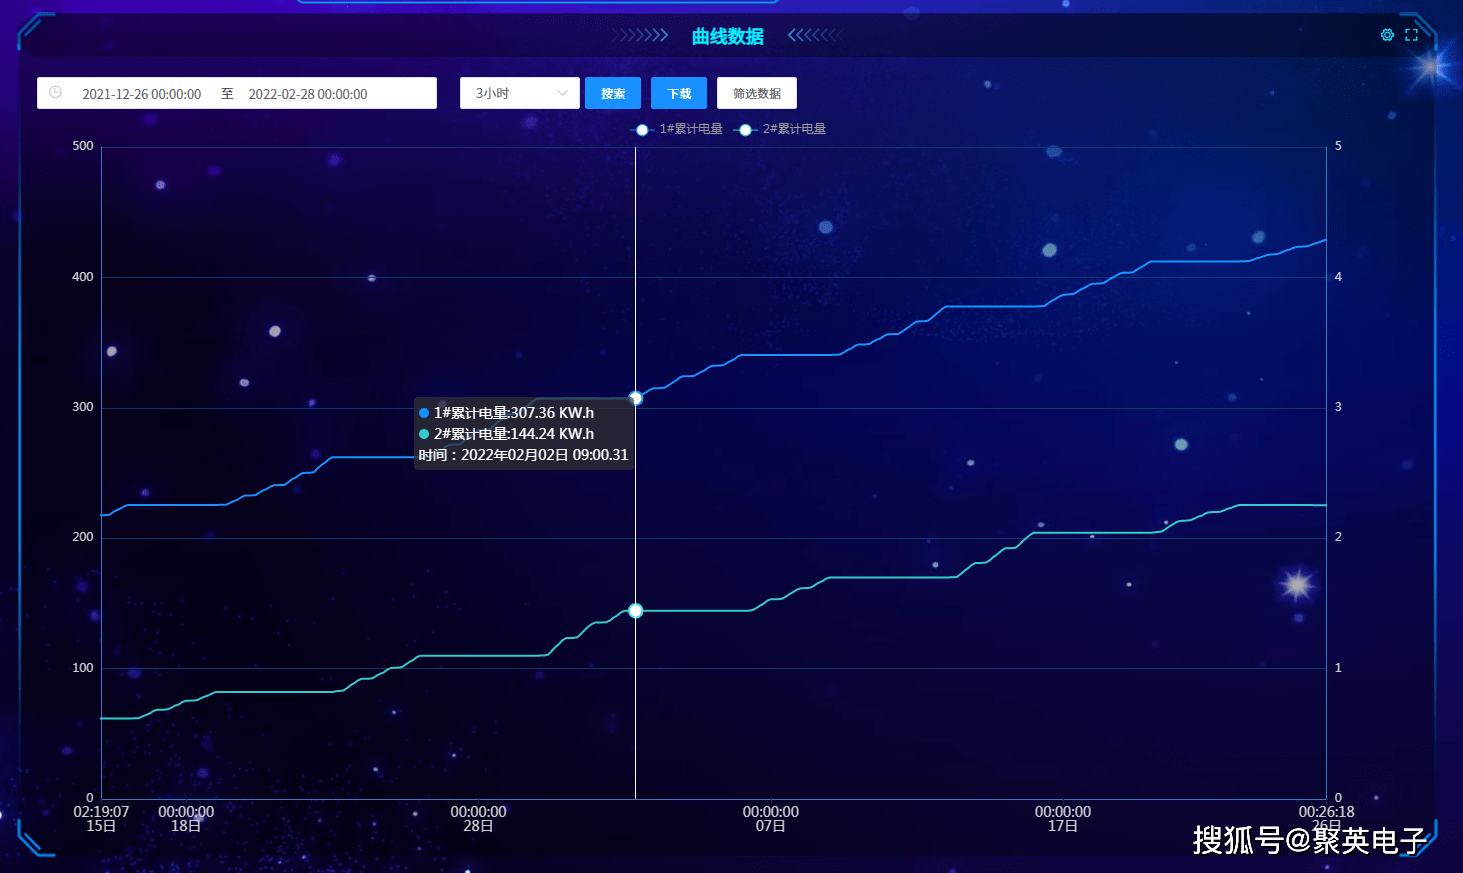
Task: Click the 2#累计电量 legend marker icon
Action: [x=745, y=130]
